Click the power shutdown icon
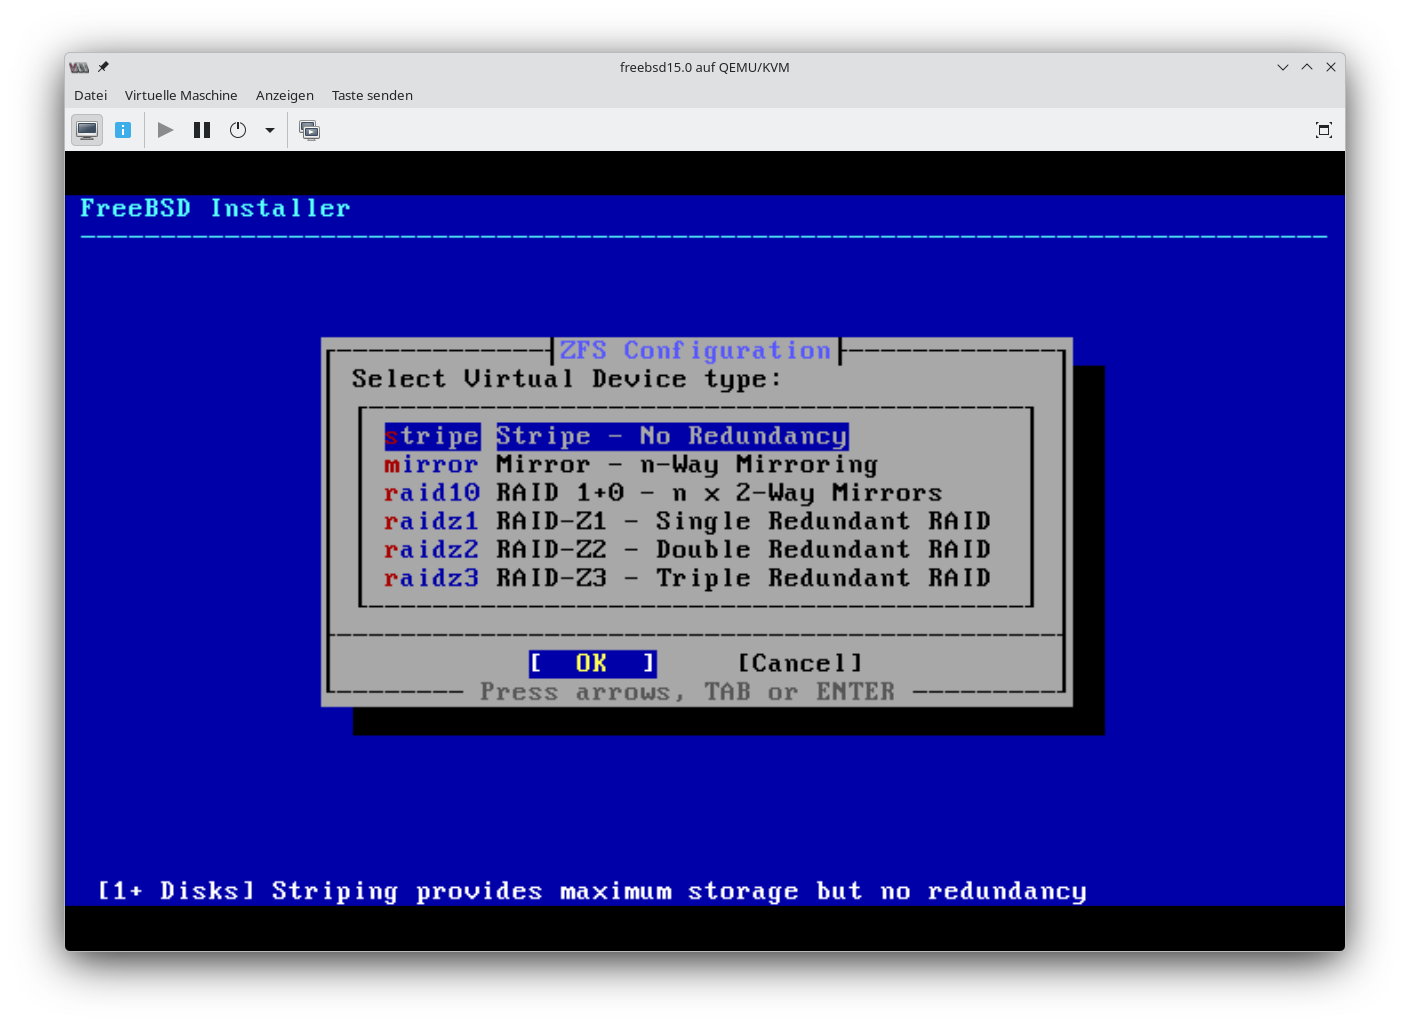The height and width of the screenshot is (1028, 1410). click(238, 130)
